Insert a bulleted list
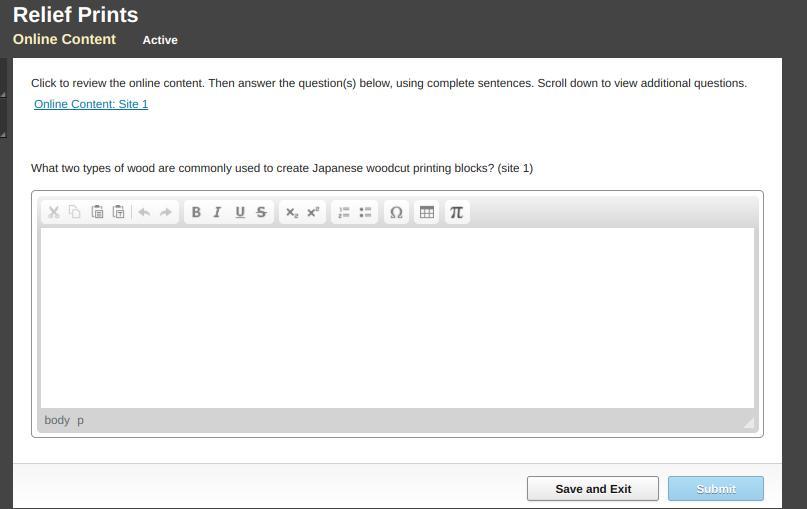This screenshot has height=509, width=807. pyautogui.click(x=365, y=212)
